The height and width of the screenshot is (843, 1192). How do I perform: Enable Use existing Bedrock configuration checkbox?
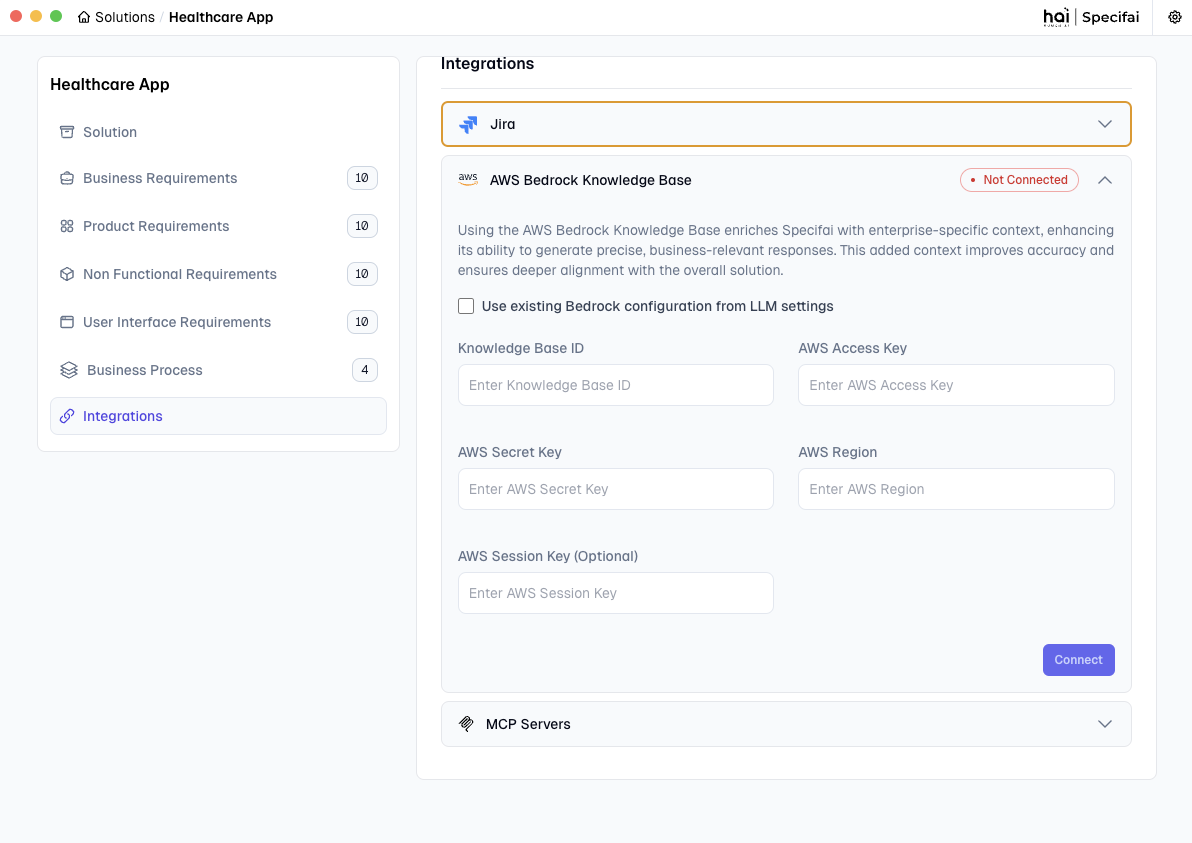tap(466, 306)
